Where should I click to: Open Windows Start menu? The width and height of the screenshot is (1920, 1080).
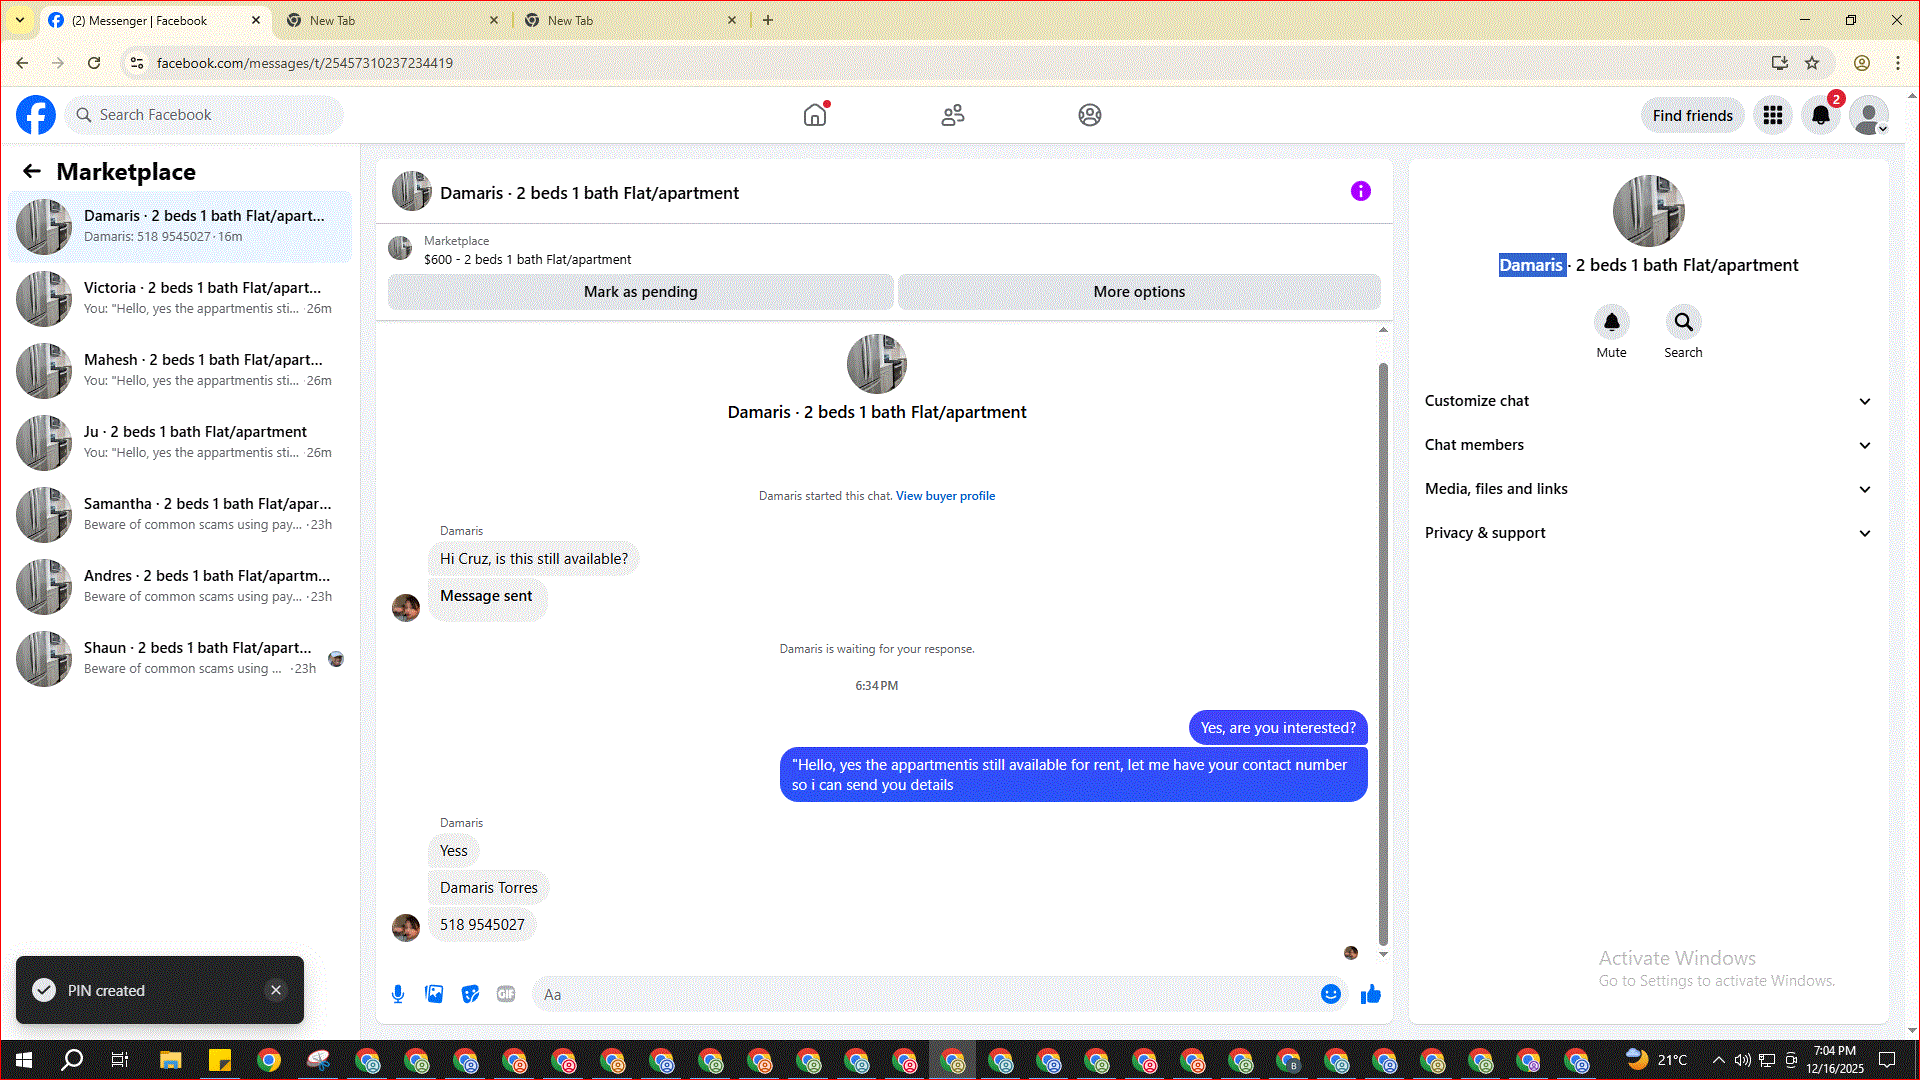tap(24, 1060)
